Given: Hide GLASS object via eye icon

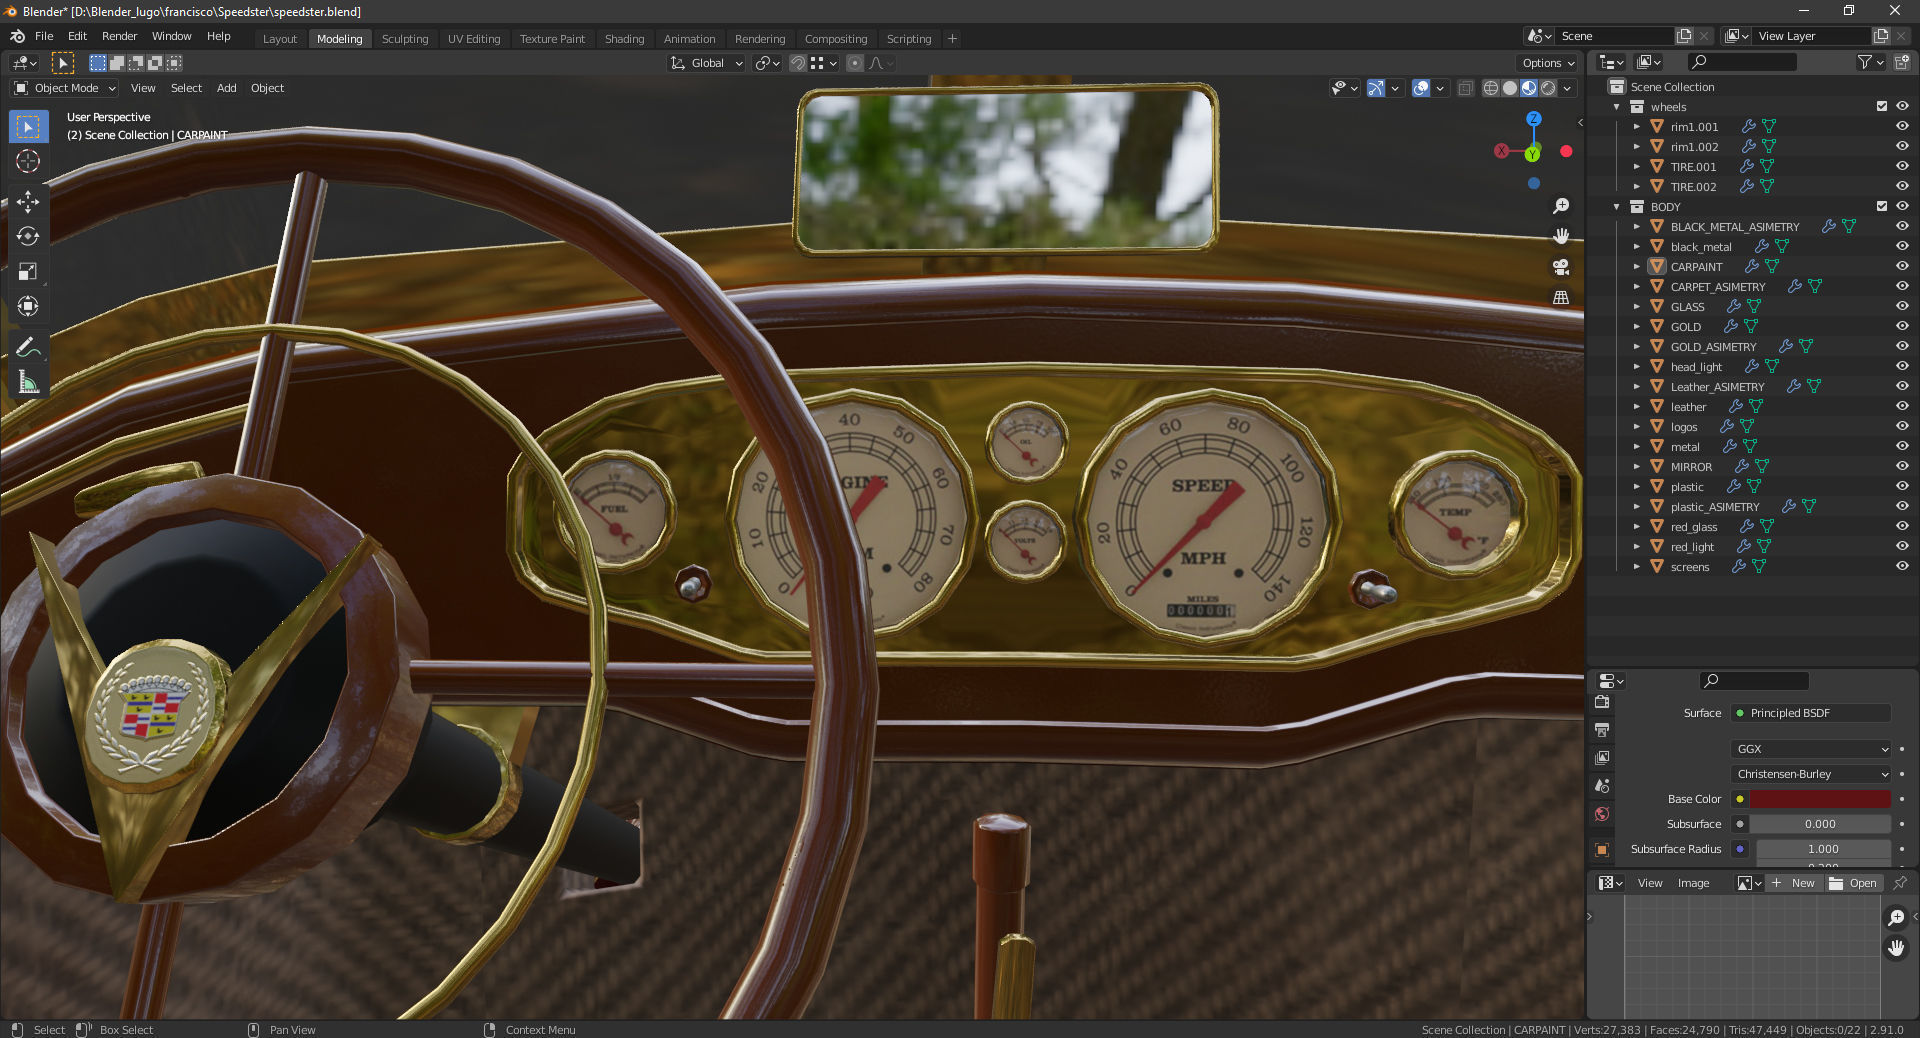Looking at the screenshot, I should (x=1902, y=306).
